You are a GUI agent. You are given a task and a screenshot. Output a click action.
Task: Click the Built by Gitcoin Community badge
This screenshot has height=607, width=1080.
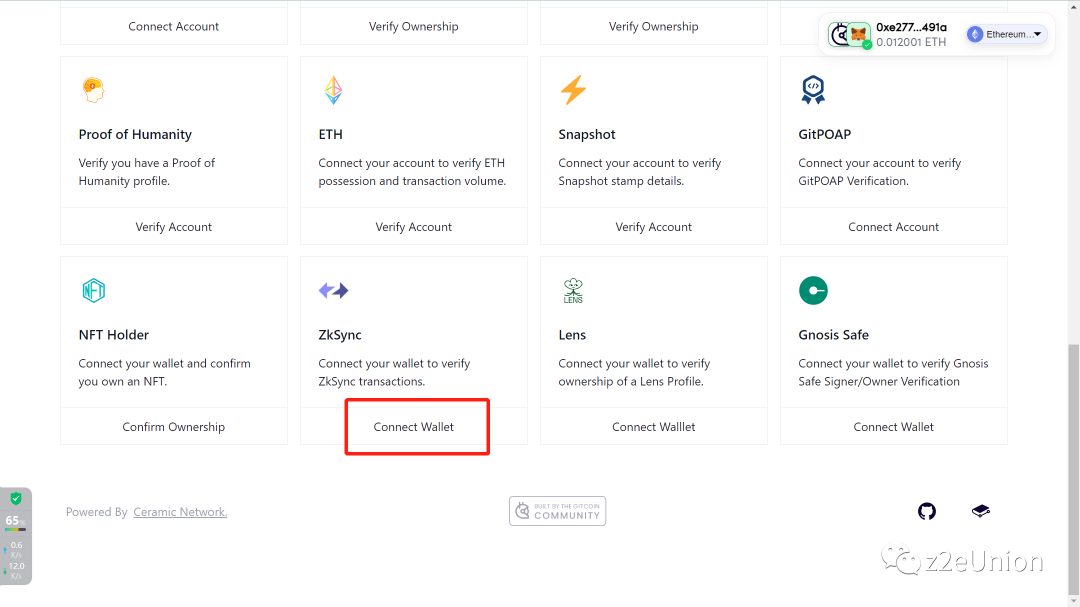click(x=557, y=511)
